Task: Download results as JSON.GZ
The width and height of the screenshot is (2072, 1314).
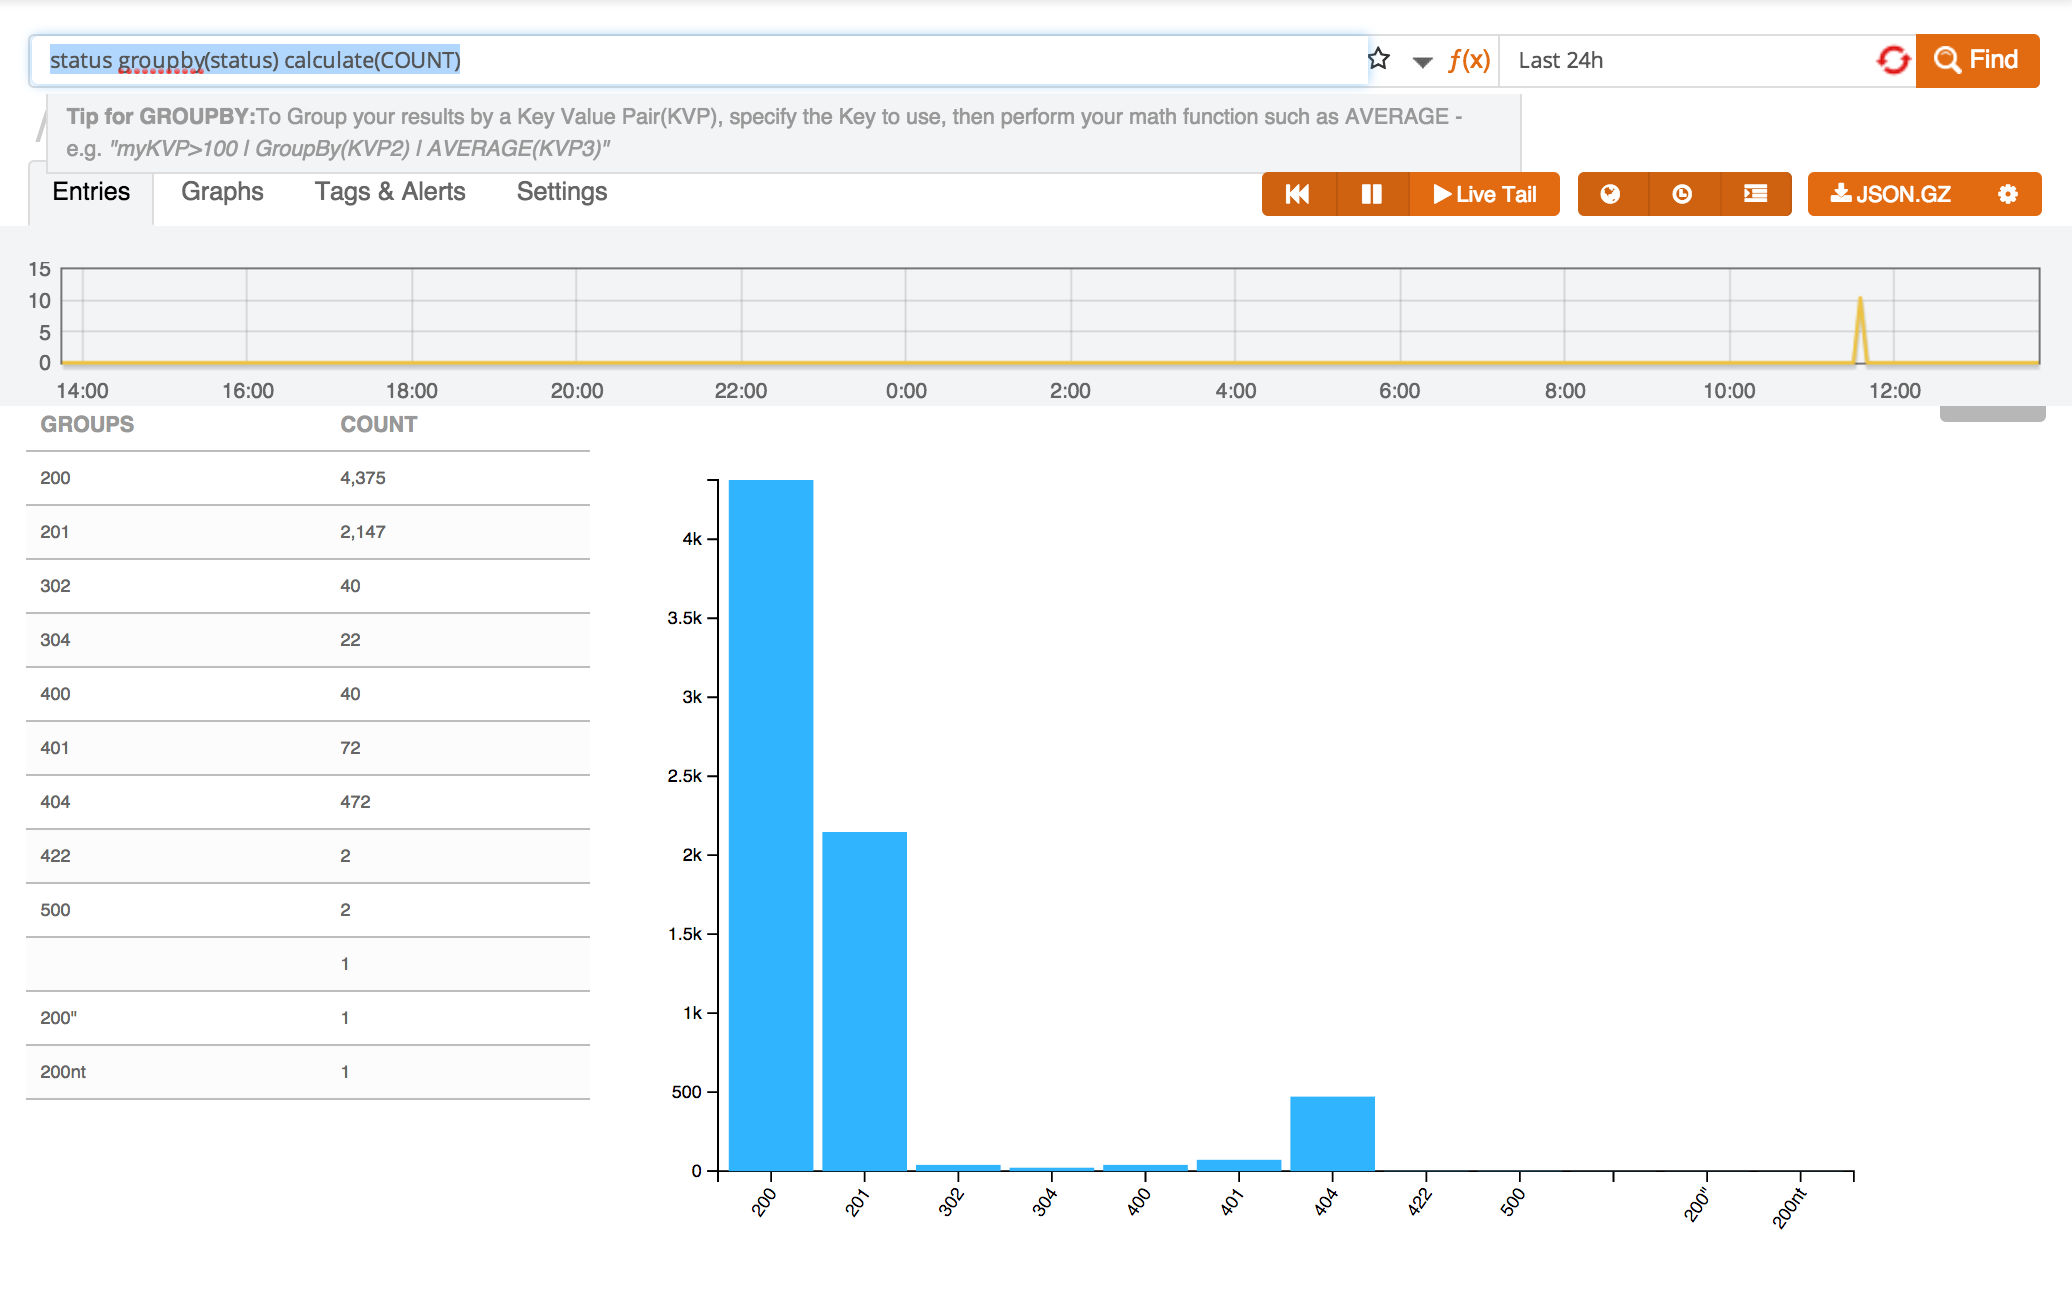Action: pyautogui.click(x=1891, y=194)
